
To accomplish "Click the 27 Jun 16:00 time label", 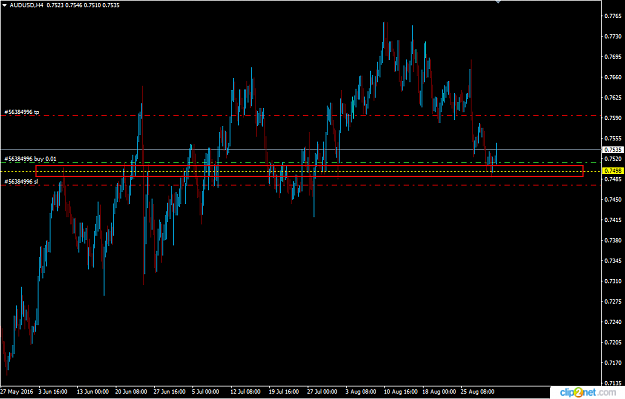I will point(169,391).
